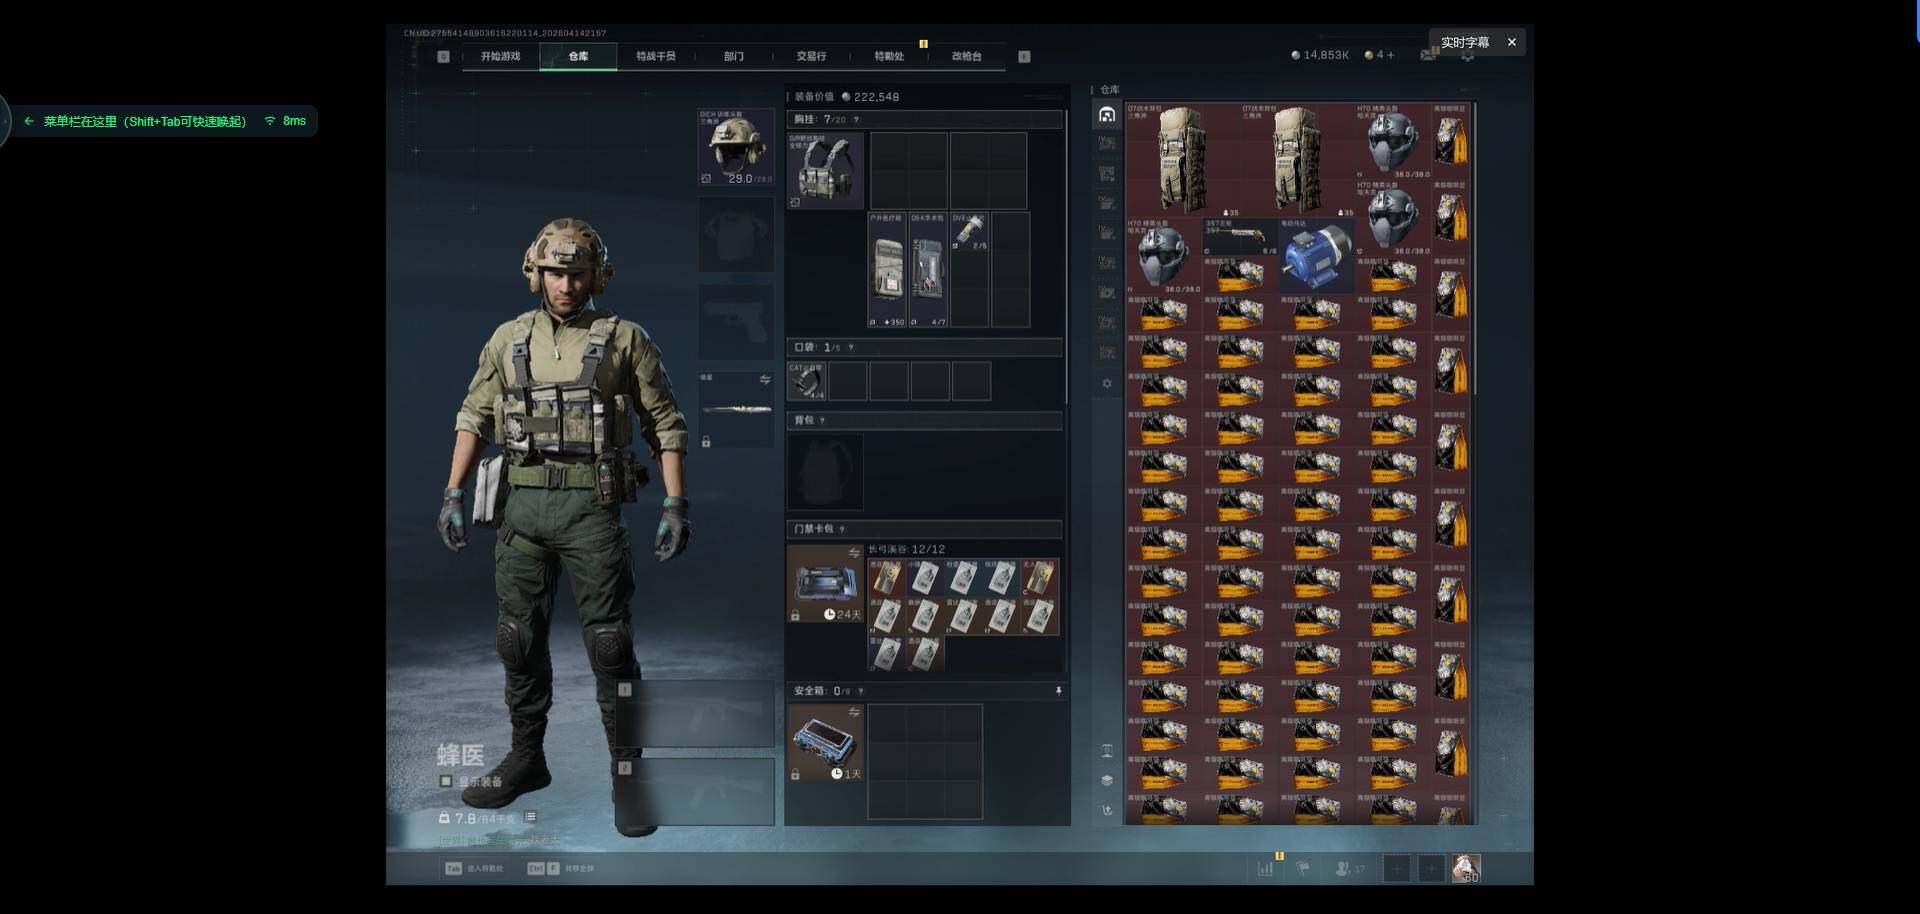Add premium currency with the plus button
This screenshot has width=1920, height=914.
click(x=1390, y=55)
